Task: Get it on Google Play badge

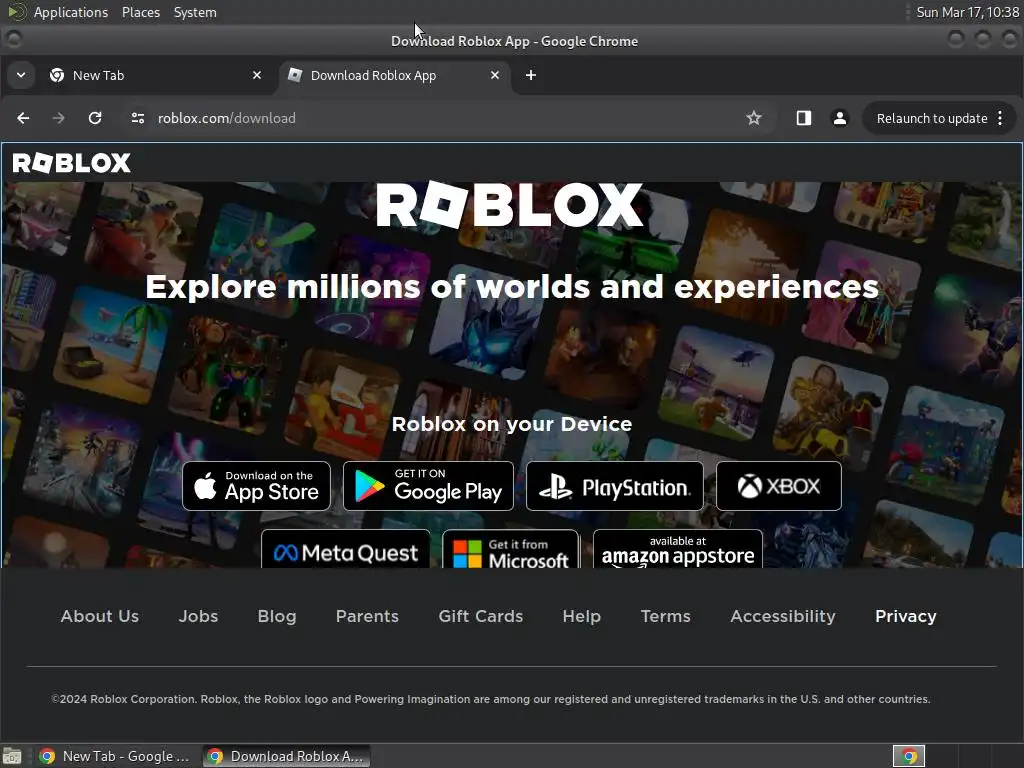Action: [428, 486]
